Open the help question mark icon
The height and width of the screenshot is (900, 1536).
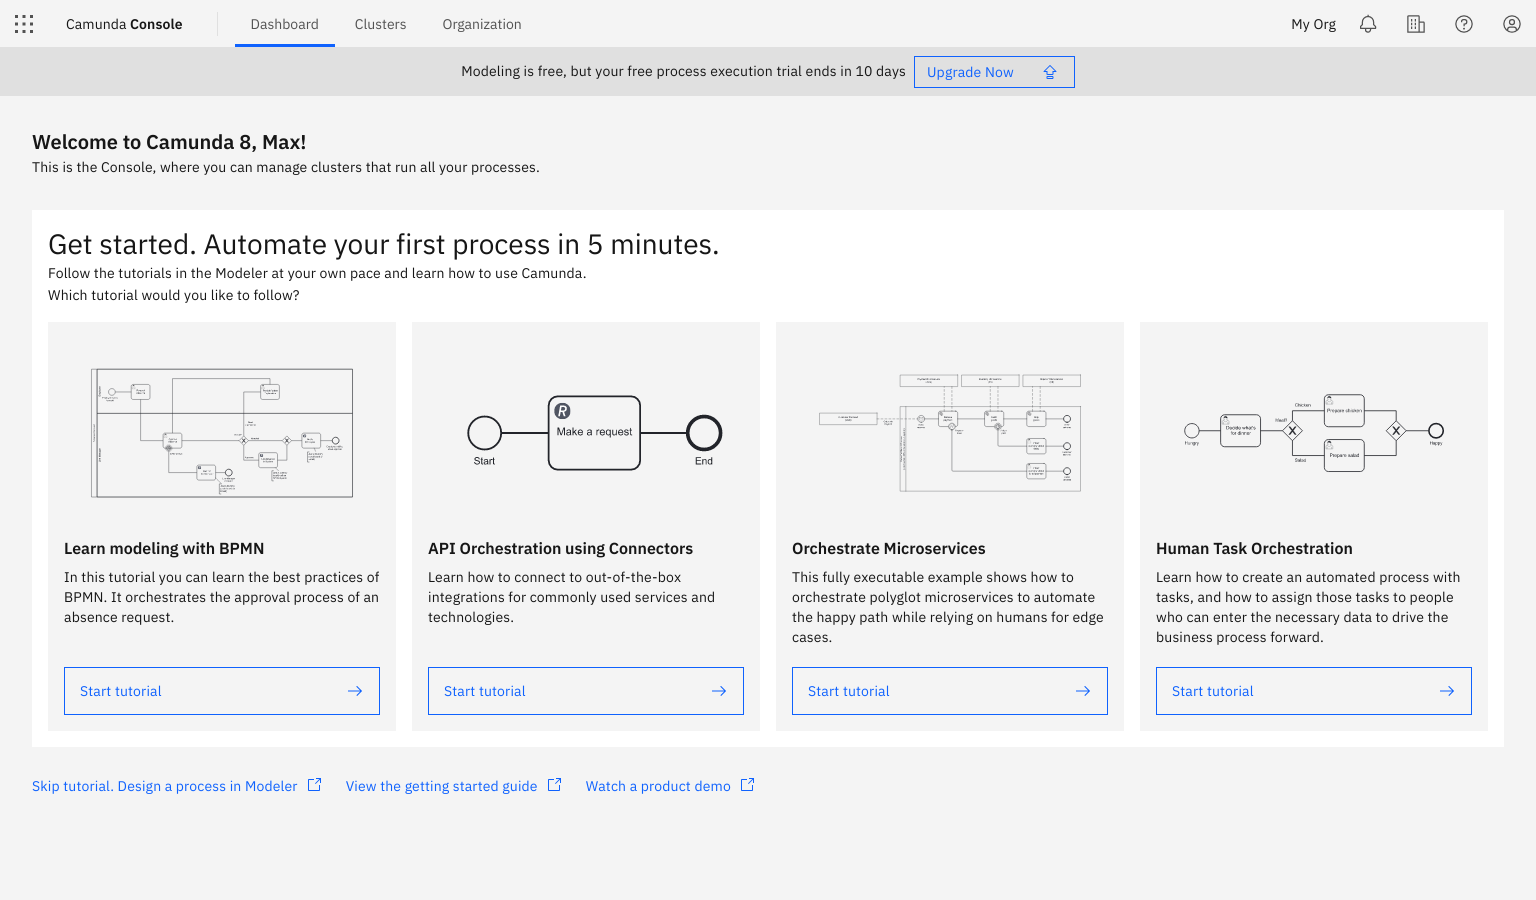pyautogui.click(x=1464, y=24)
